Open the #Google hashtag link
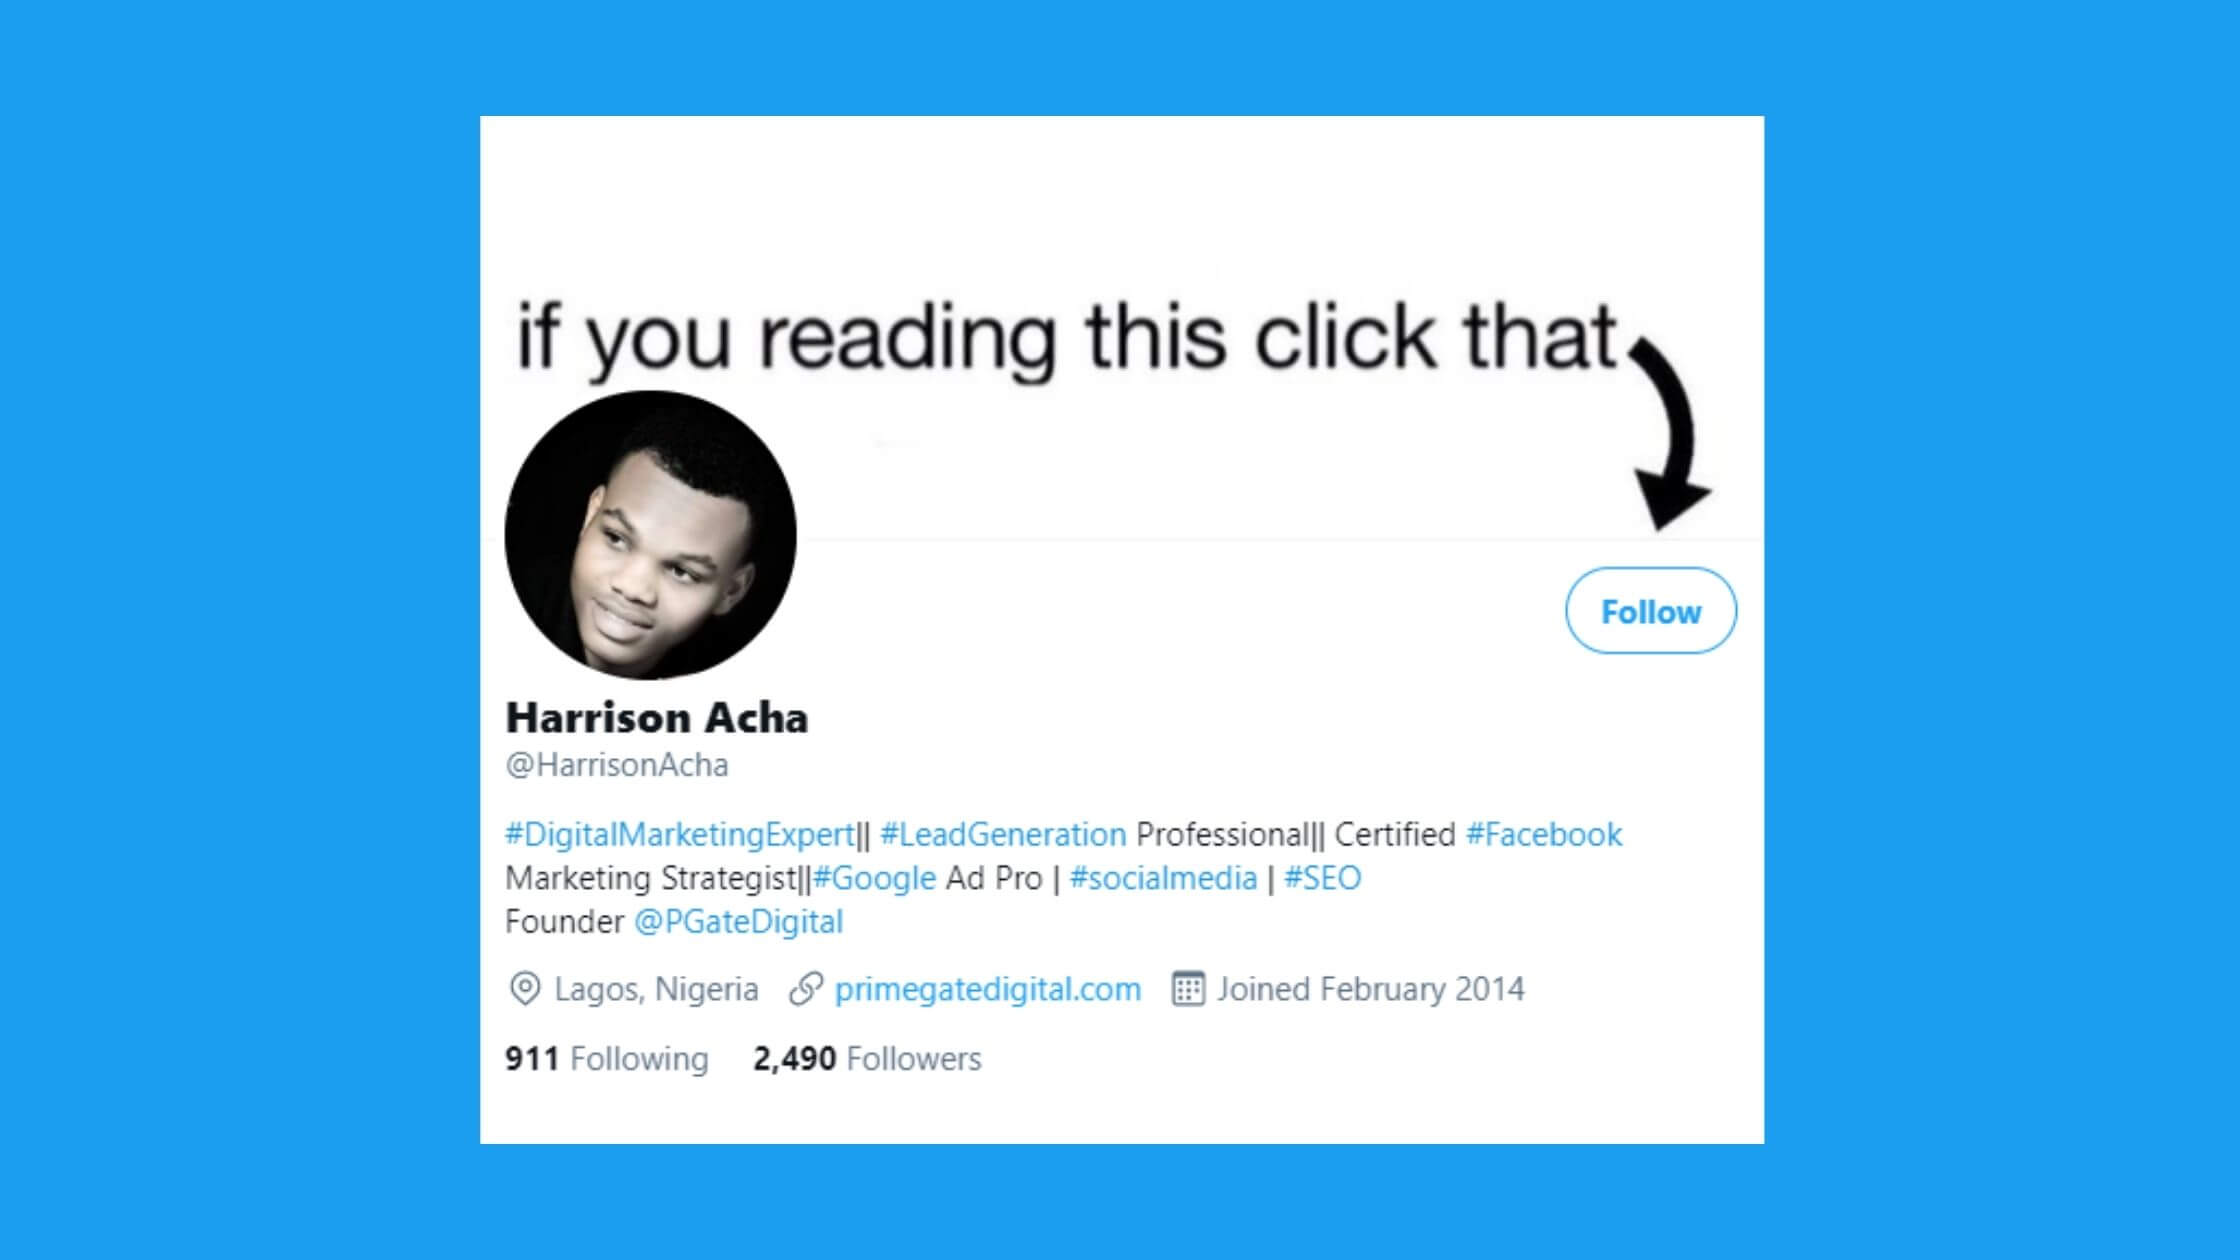 click(875, 878)
